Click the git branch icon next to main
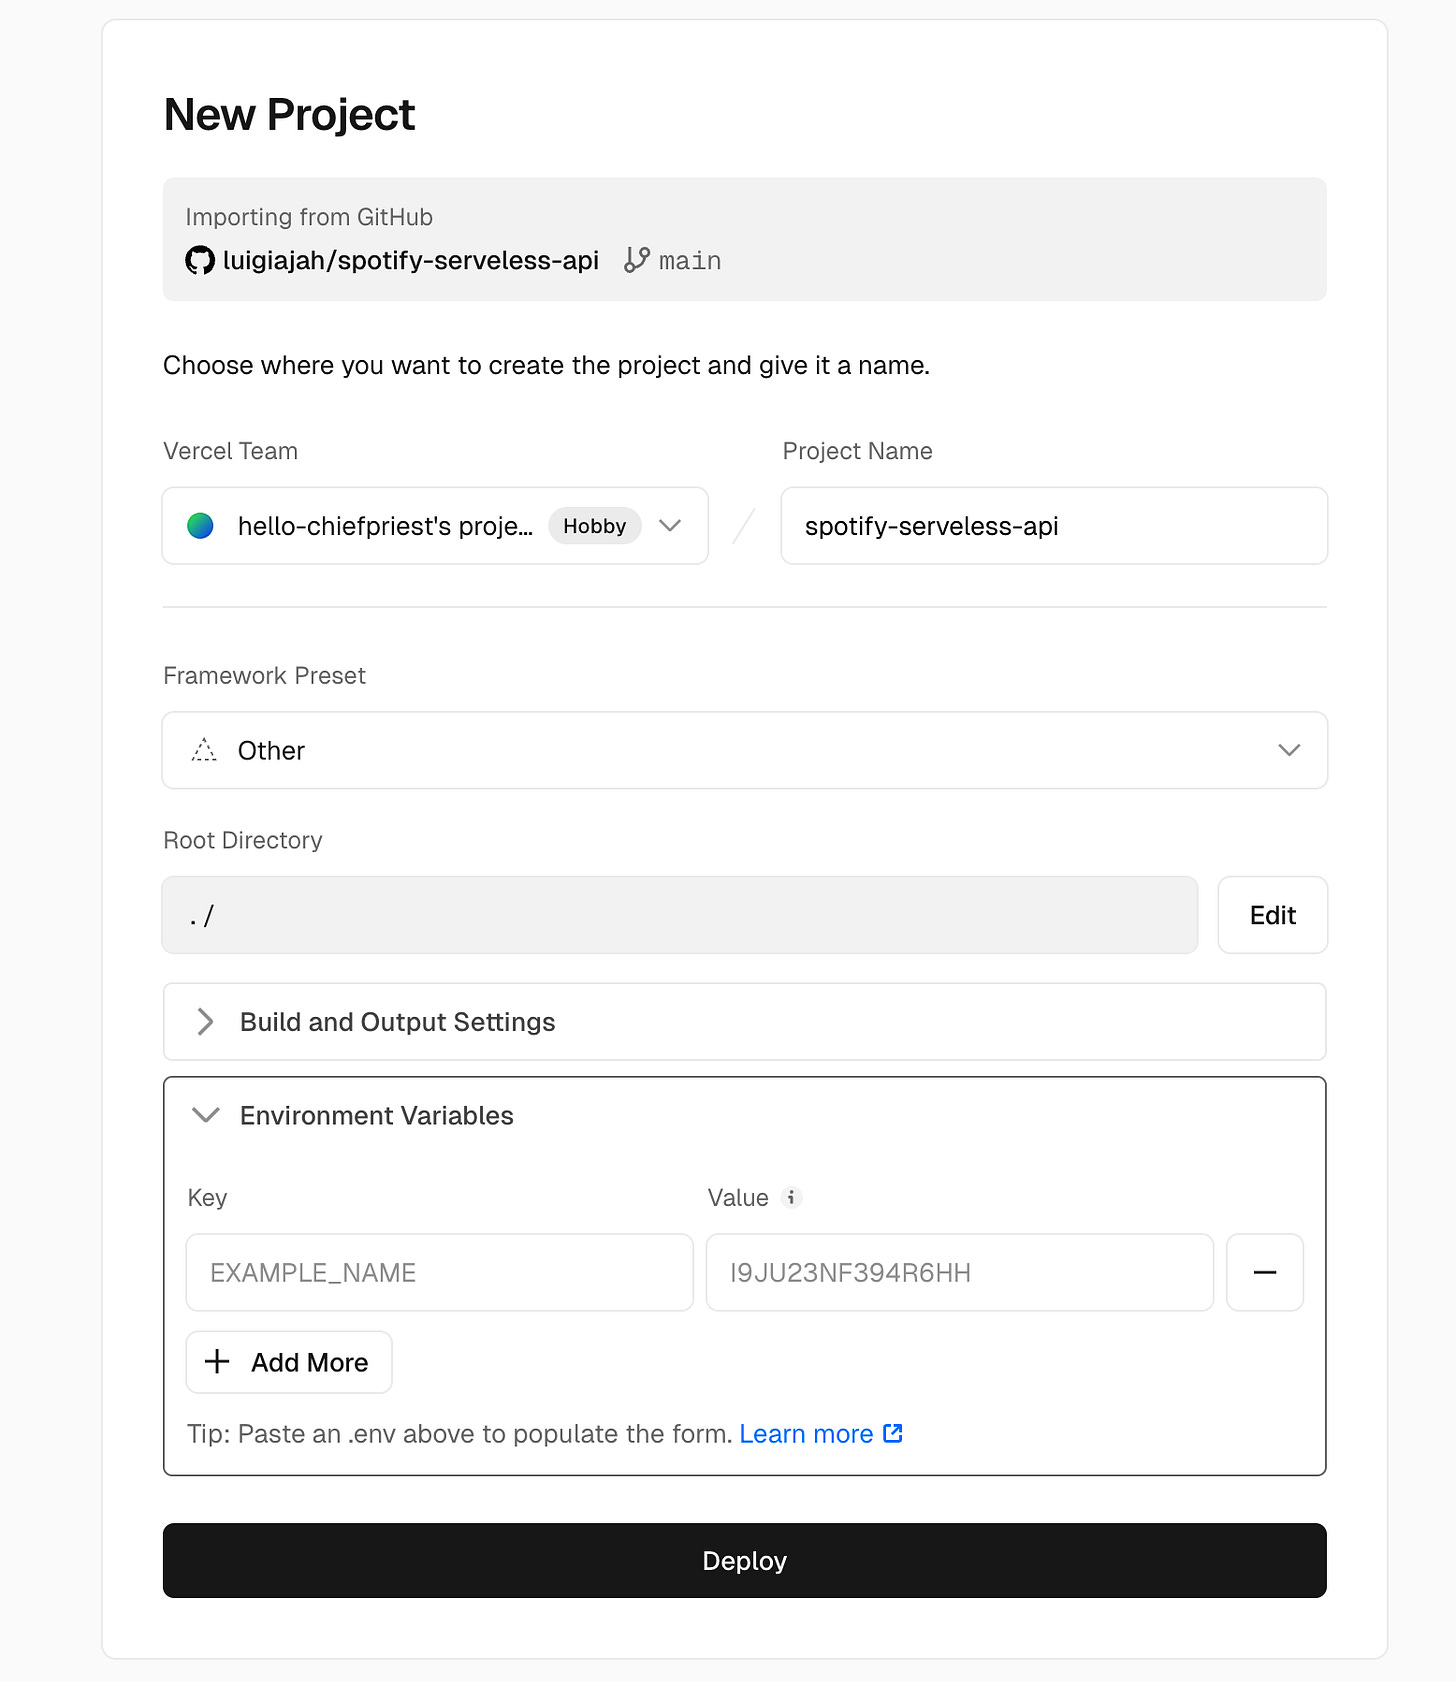Screen dimensions: 1456x1682 [x=637, y=260]
